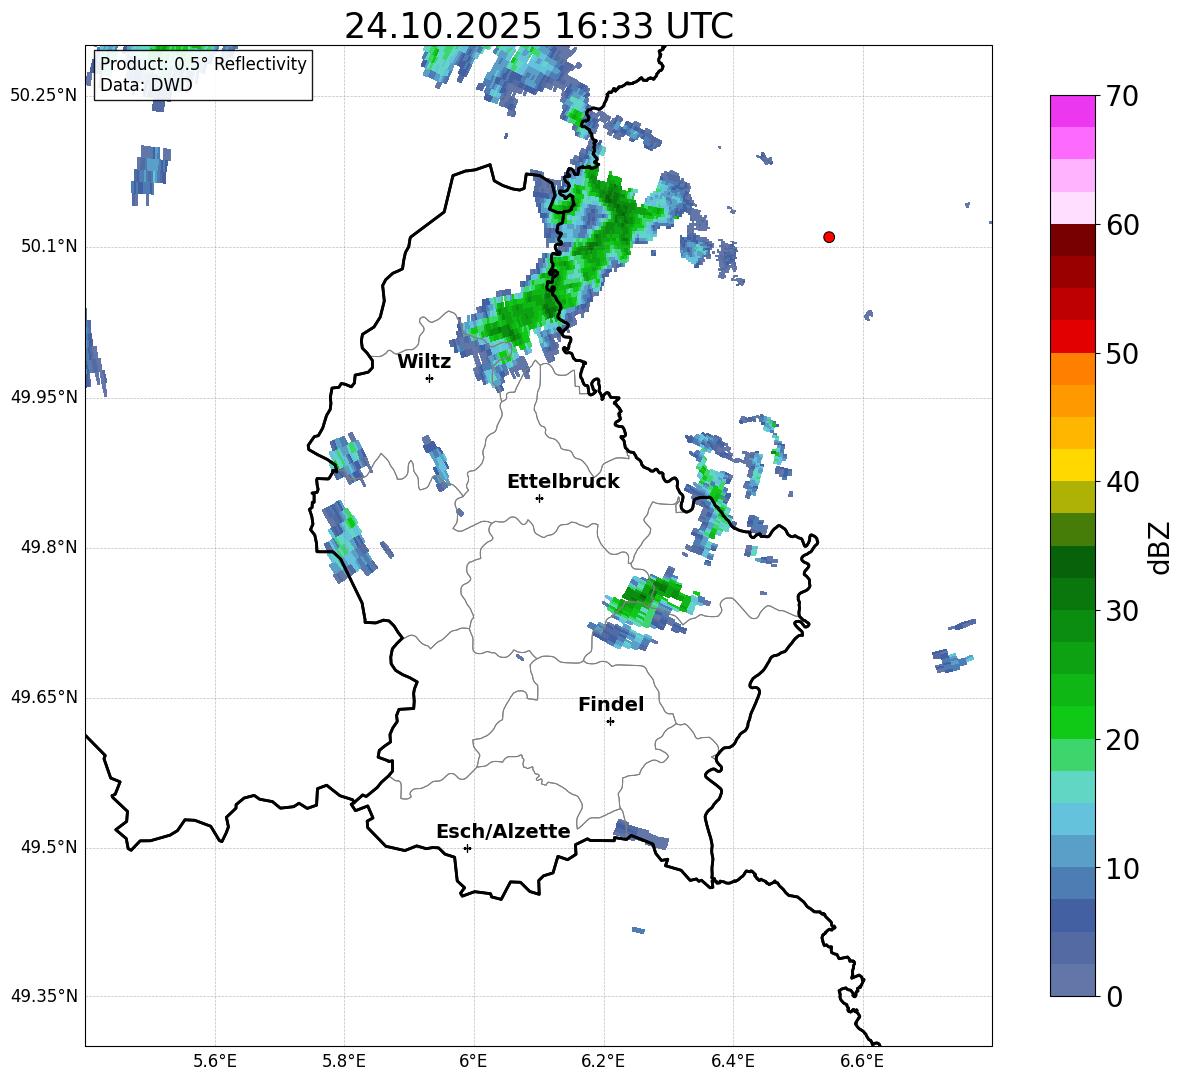Click the 50.1°N latitude label
The height and width of the screenshot is (1081, 1184).
49,246
